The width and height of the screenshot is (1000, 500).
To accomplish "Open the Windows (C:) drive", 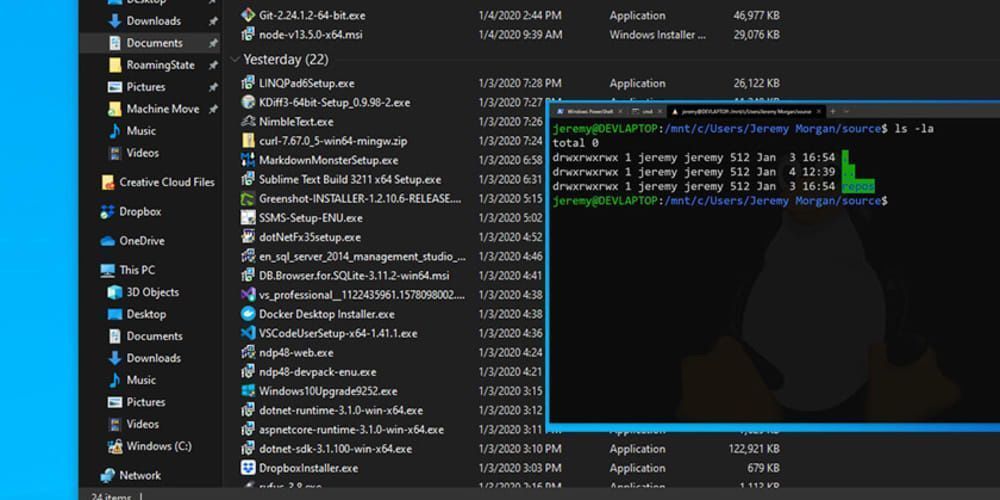I will point(150,446).
